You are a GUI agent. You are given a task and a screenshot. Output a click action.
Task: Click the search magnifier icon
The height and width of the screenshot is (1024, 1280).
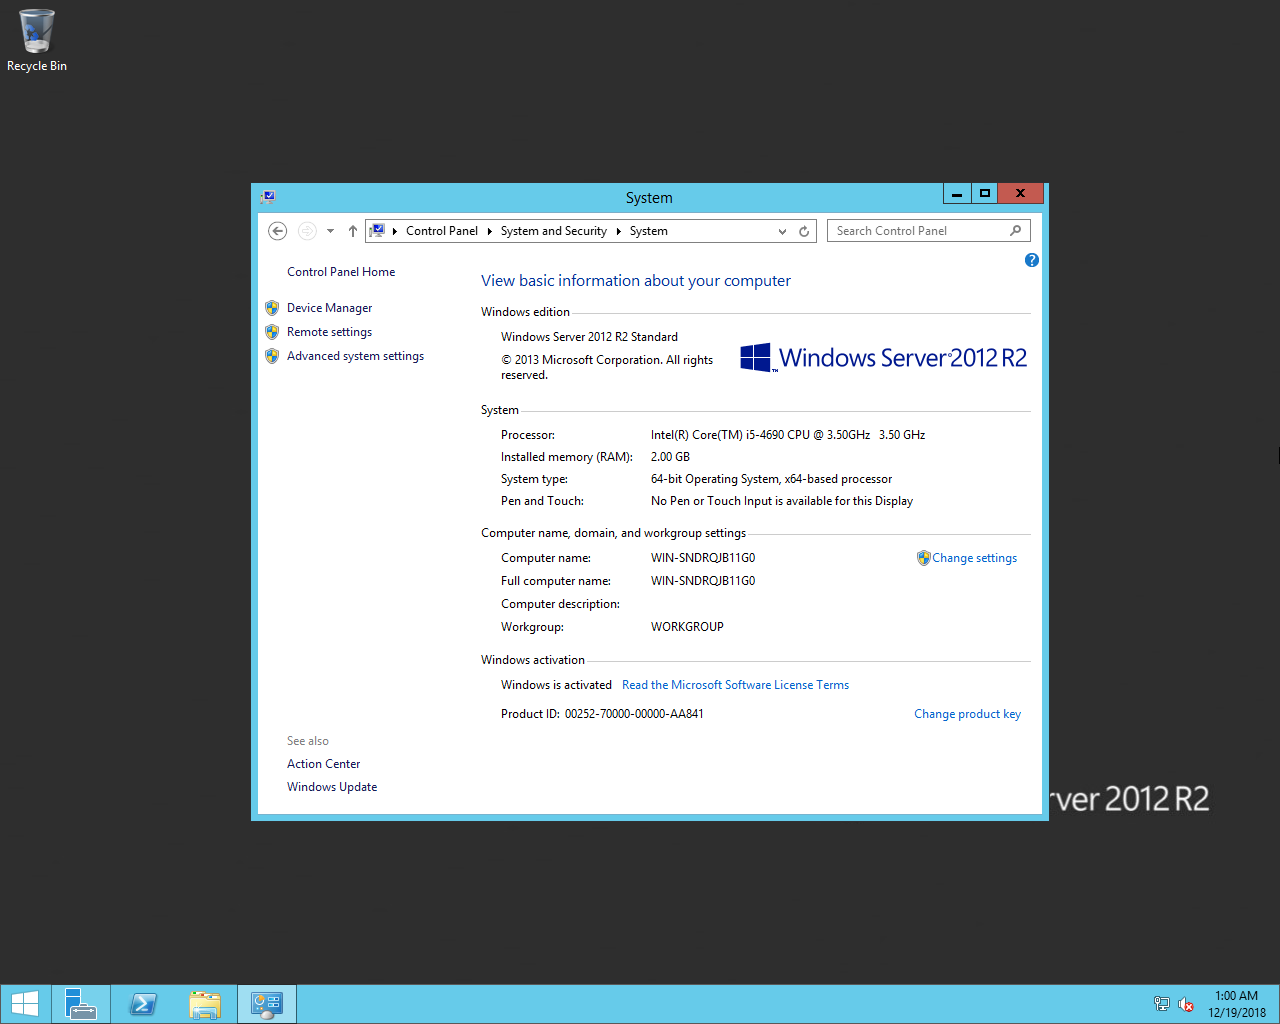point(1016,231)
